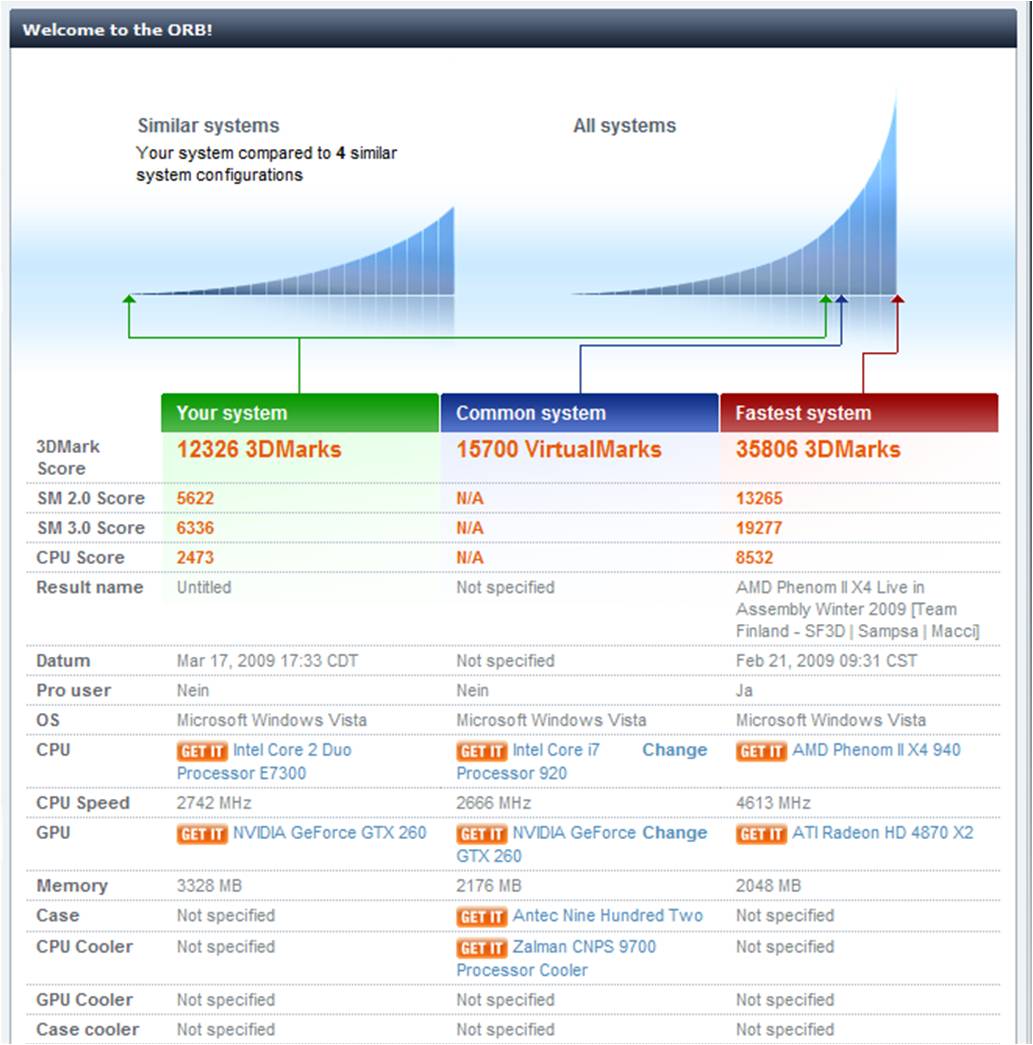
Task: Open Intel Core i7 Processor 920 link
Action: (528, 761)
